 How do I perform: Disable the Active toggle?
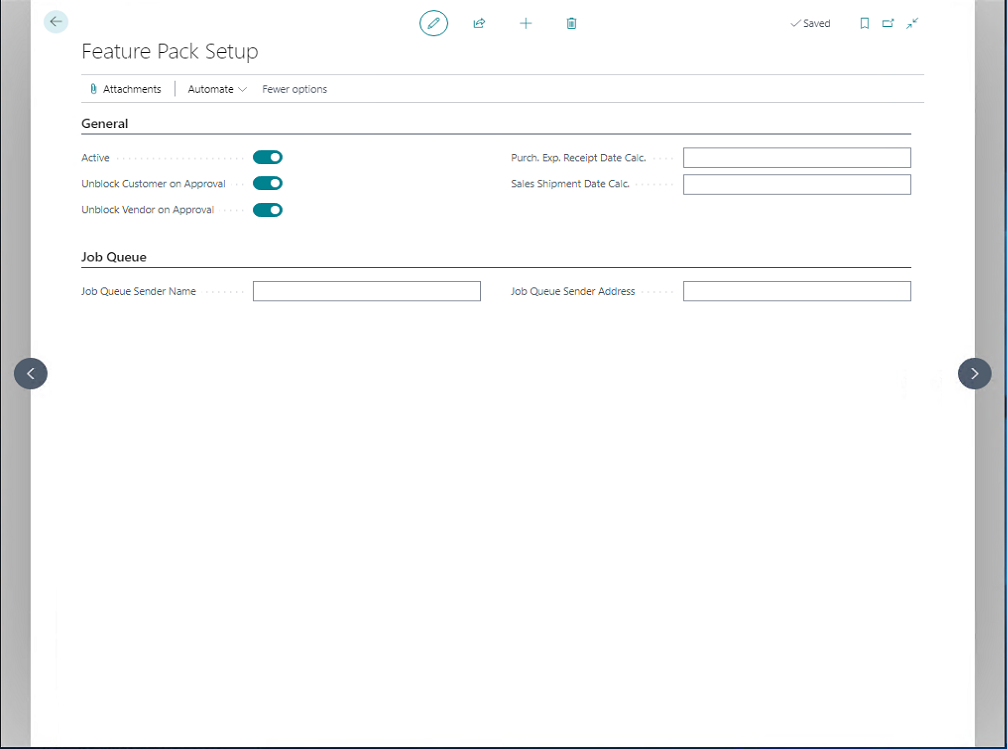click(x=267, y=157)
